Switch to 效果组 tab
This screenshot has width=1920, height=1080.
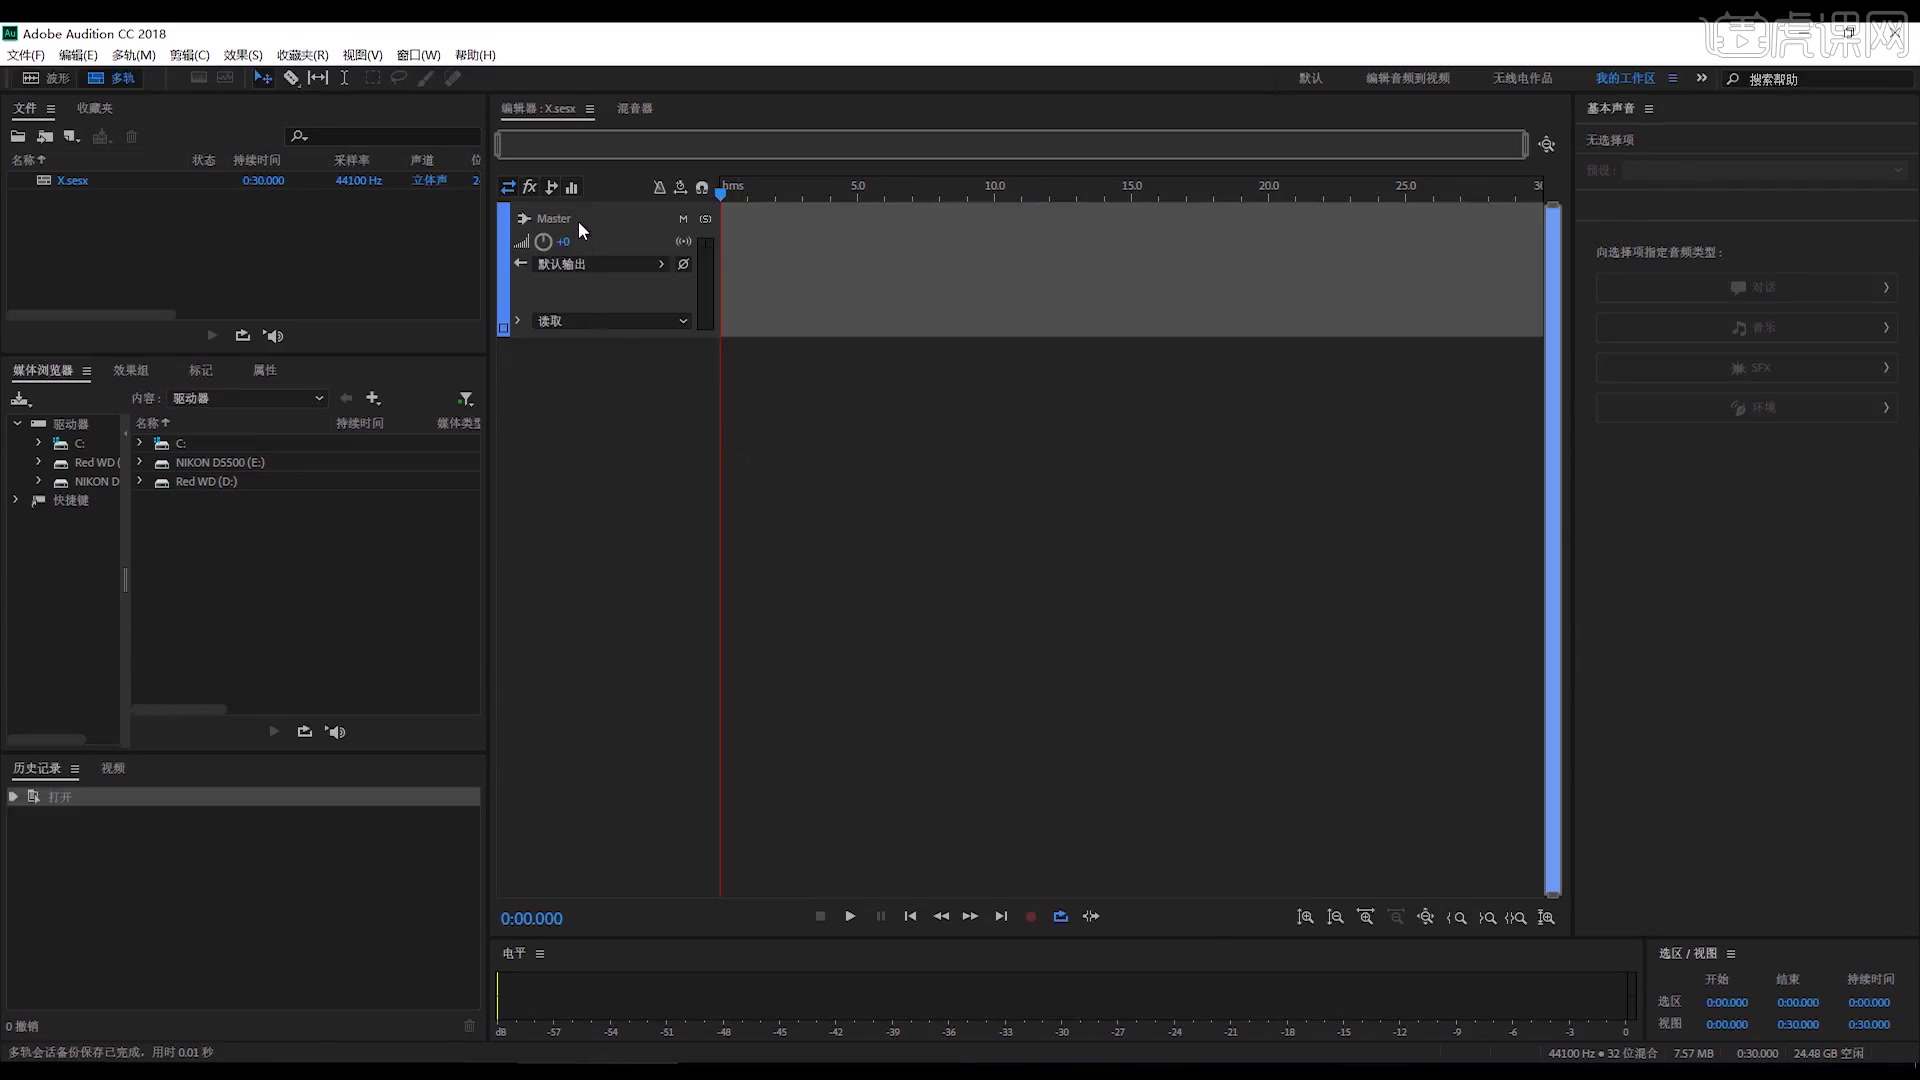[131, 370]
